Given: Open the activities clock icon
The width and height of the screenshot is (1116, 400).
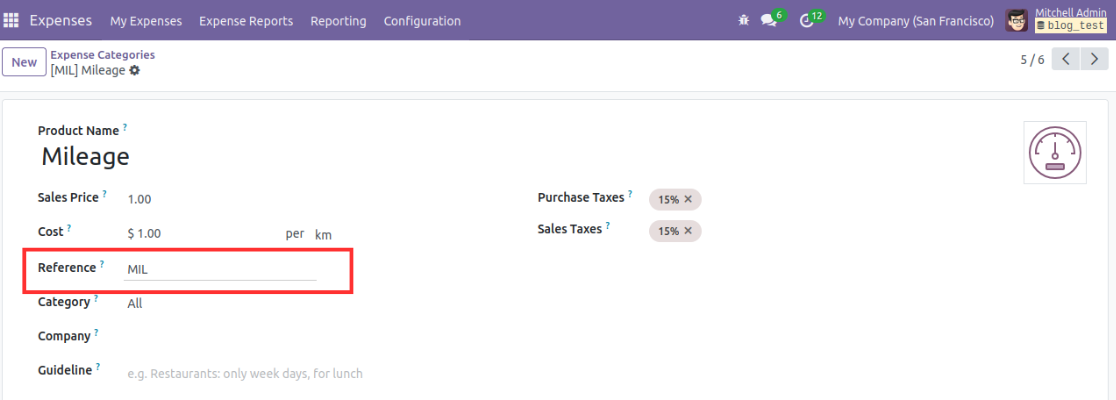Looking at the screenshot, I should pos(806,21).
